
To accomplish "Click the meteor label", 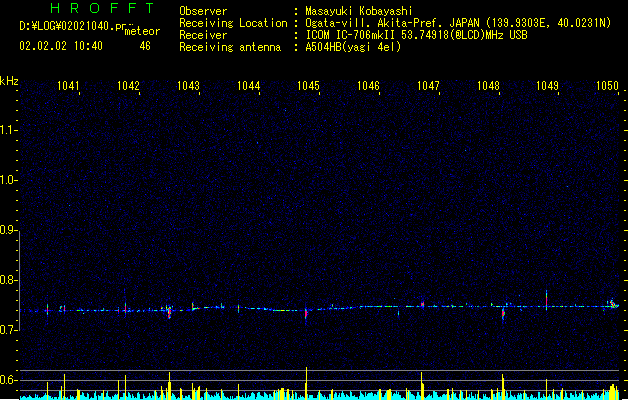I will point(142,31).
